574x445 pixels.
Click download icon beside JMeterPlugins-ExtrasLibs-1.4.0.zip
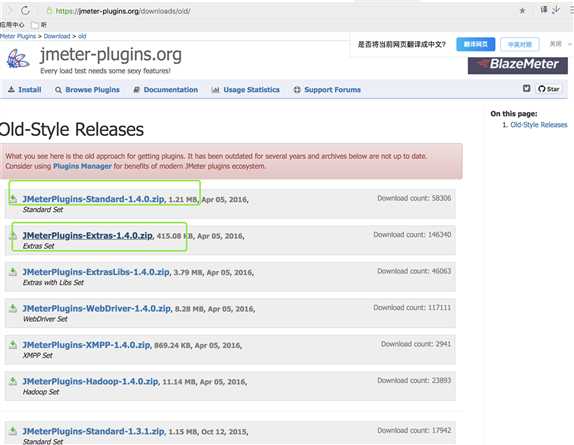(13, 272)
